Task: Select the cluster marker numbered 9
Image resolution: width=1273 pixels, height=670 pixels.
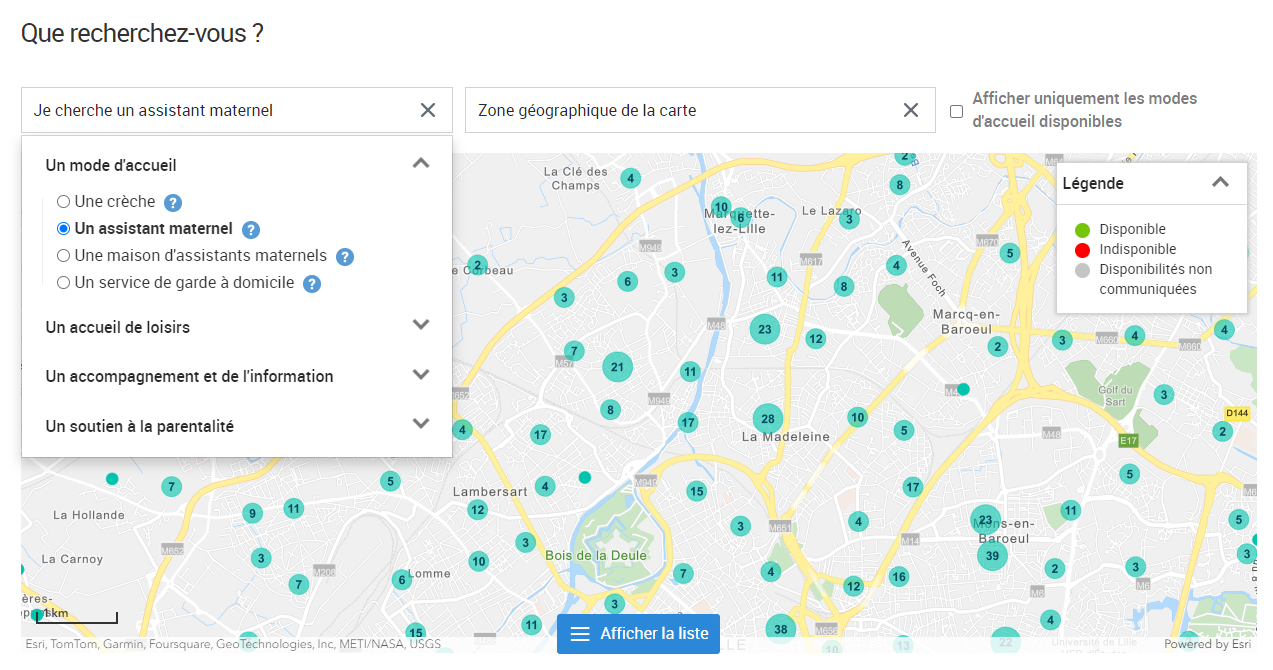Action: pos(252,514)
